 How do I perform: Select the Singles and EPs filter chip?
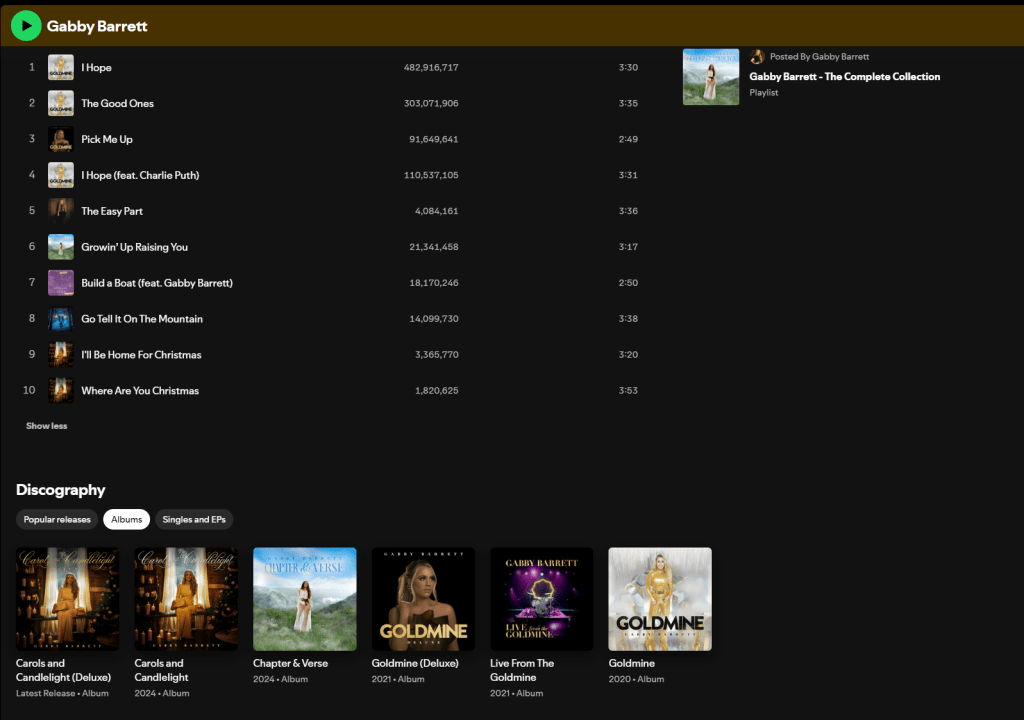193,519
